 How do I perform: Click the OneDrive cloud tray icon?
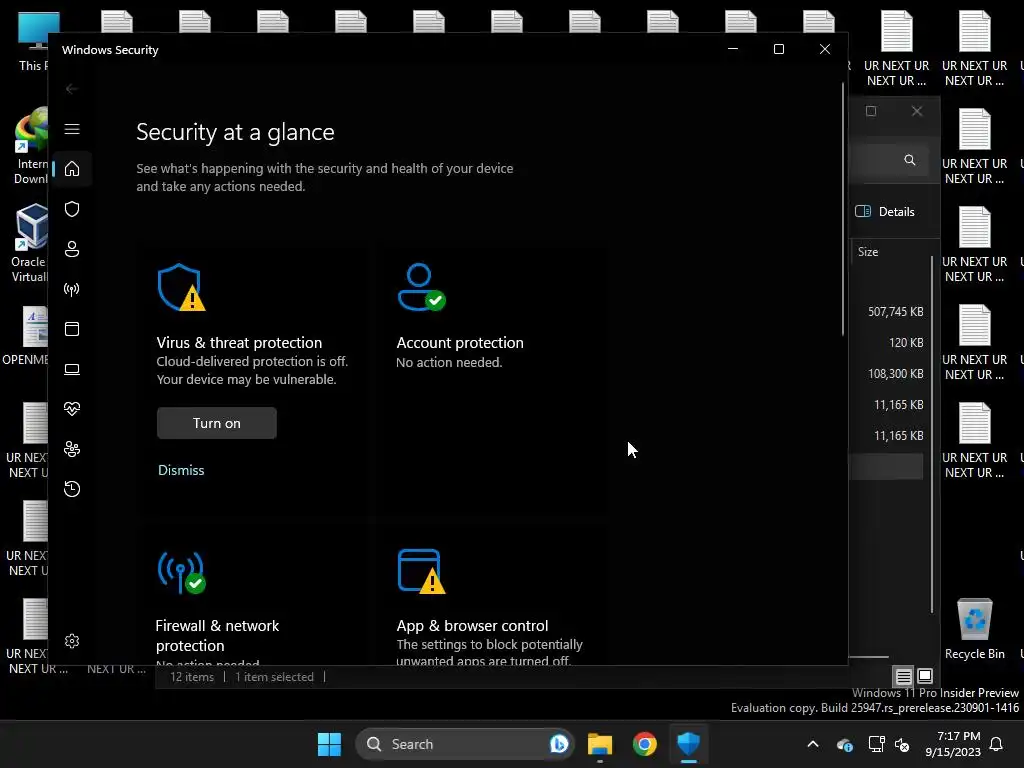tap(844, 744)
